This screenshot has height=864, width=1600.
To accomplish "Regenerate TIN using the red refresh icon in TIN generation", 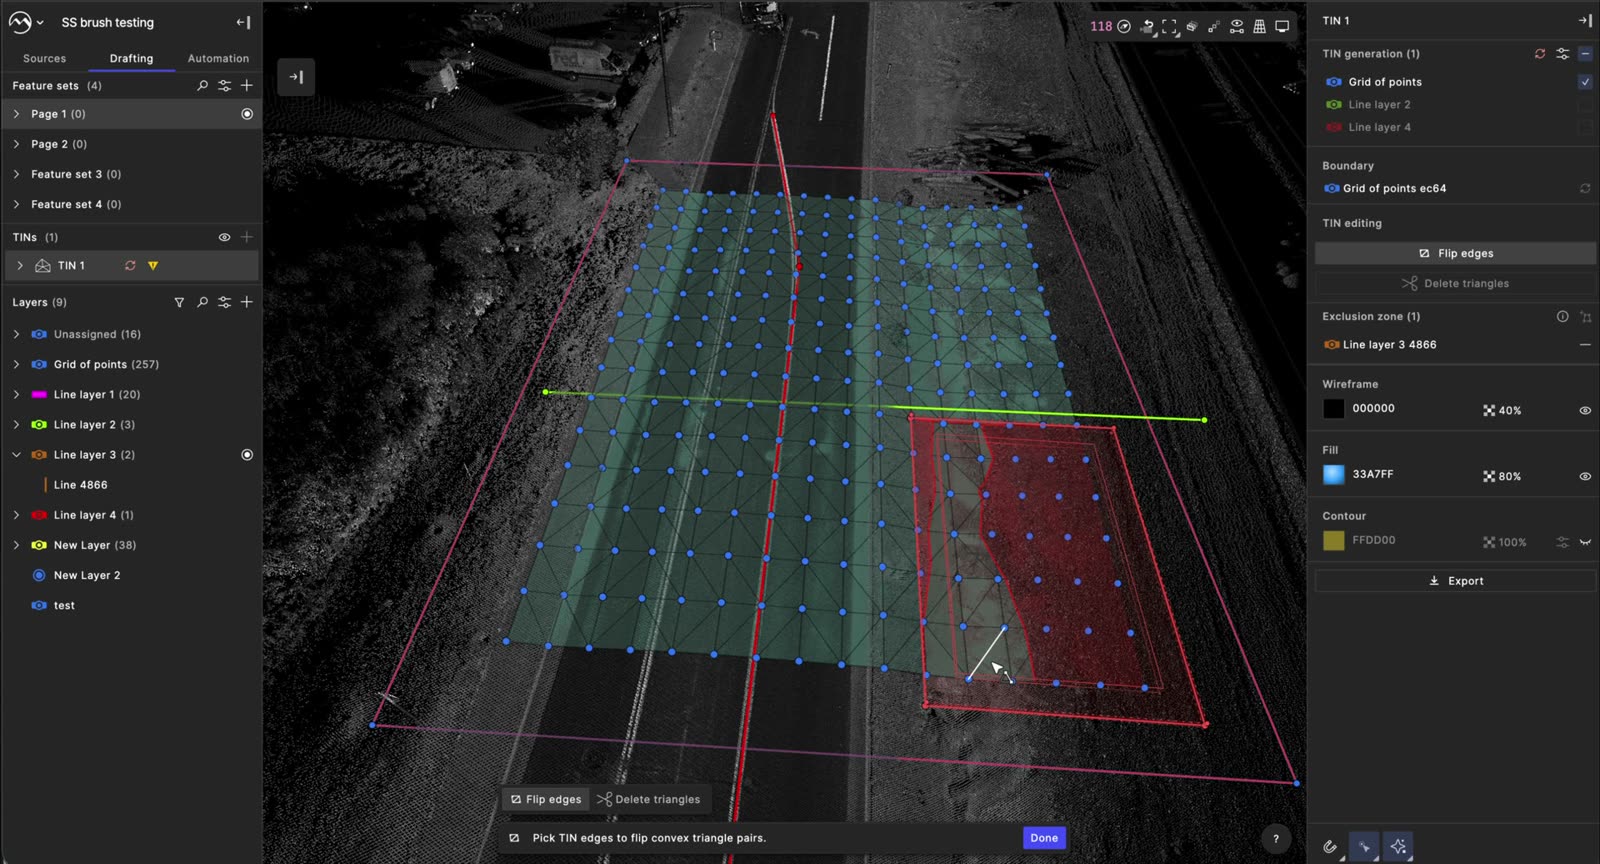I will (1540, 54).
